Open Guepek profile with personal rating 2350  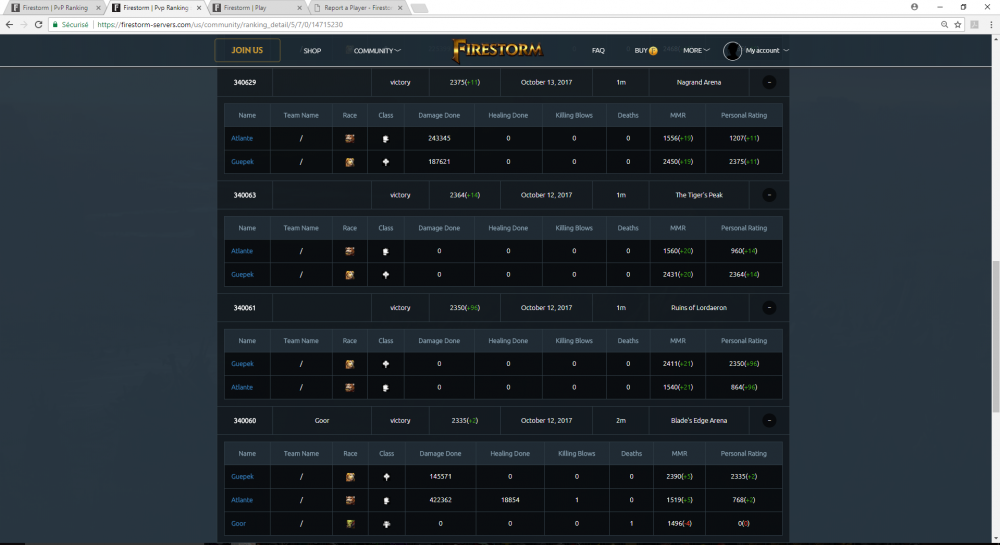tap(242, 364)
